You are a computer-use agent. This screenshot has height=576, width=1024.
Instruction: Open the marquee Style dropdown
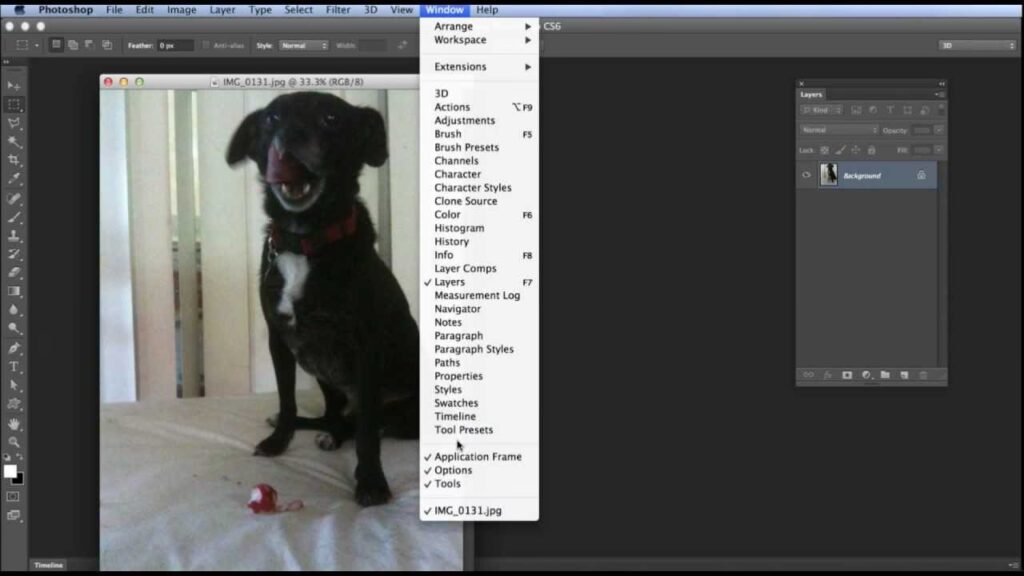[303, 45]
